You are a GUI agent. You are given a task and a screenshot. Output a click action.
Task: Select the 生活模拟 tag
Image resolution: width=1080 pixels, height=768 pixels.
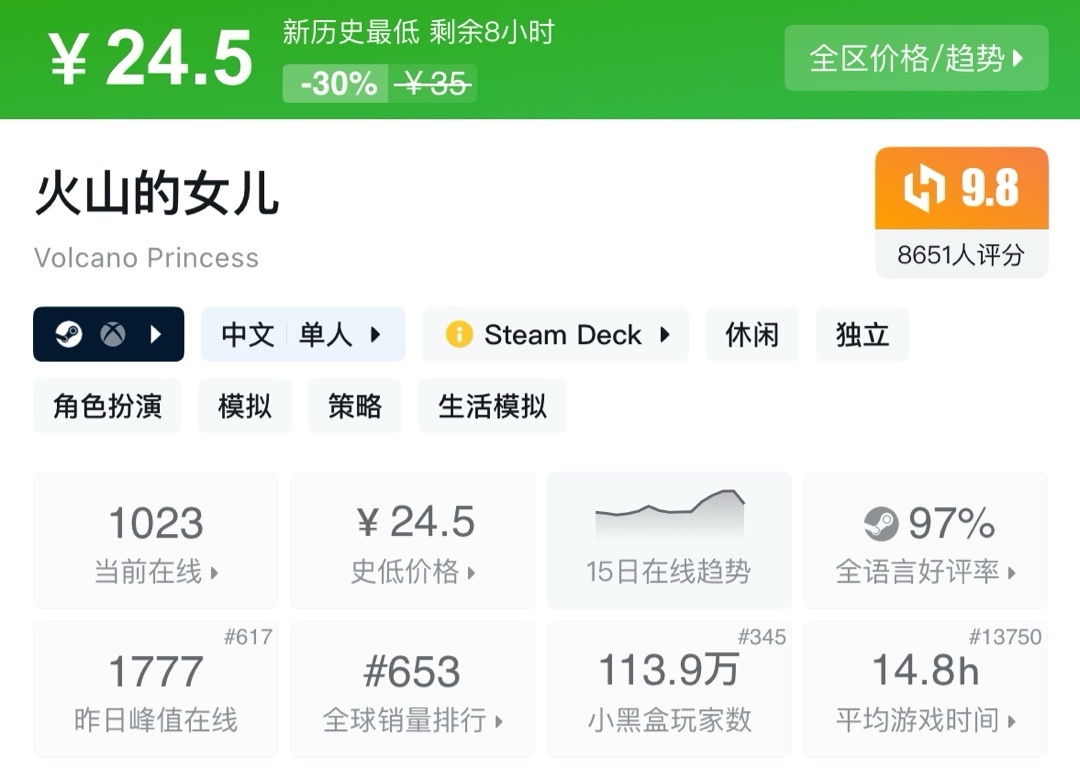492,406
